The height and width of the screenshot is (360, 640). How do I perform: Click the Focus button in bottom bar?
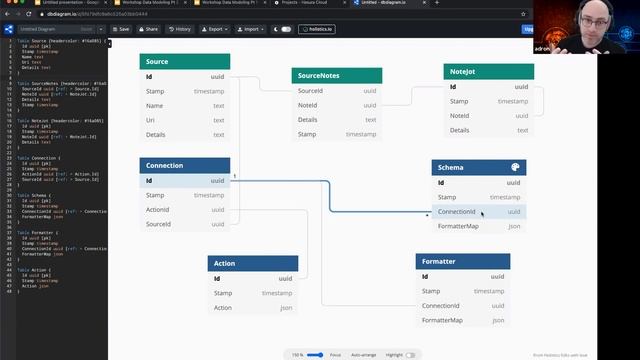(335, 355)
